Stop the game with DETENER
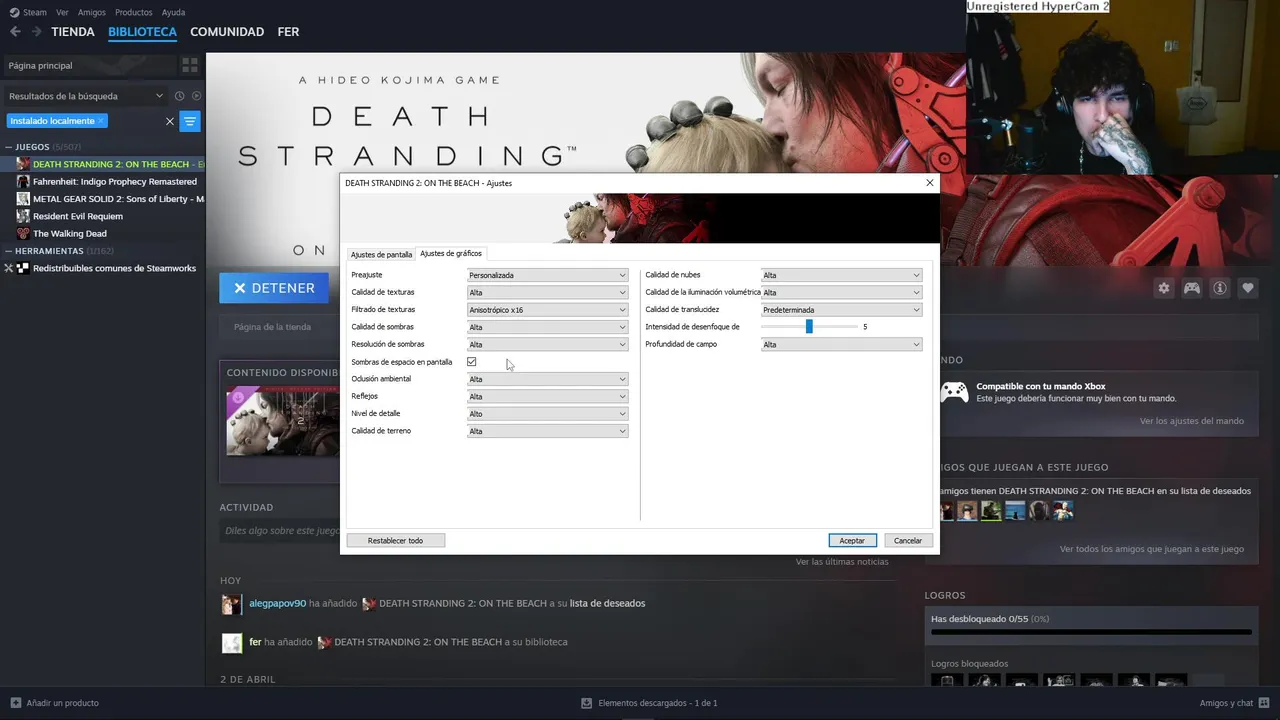Screen dimensions: 1280x720 (274, 288)
